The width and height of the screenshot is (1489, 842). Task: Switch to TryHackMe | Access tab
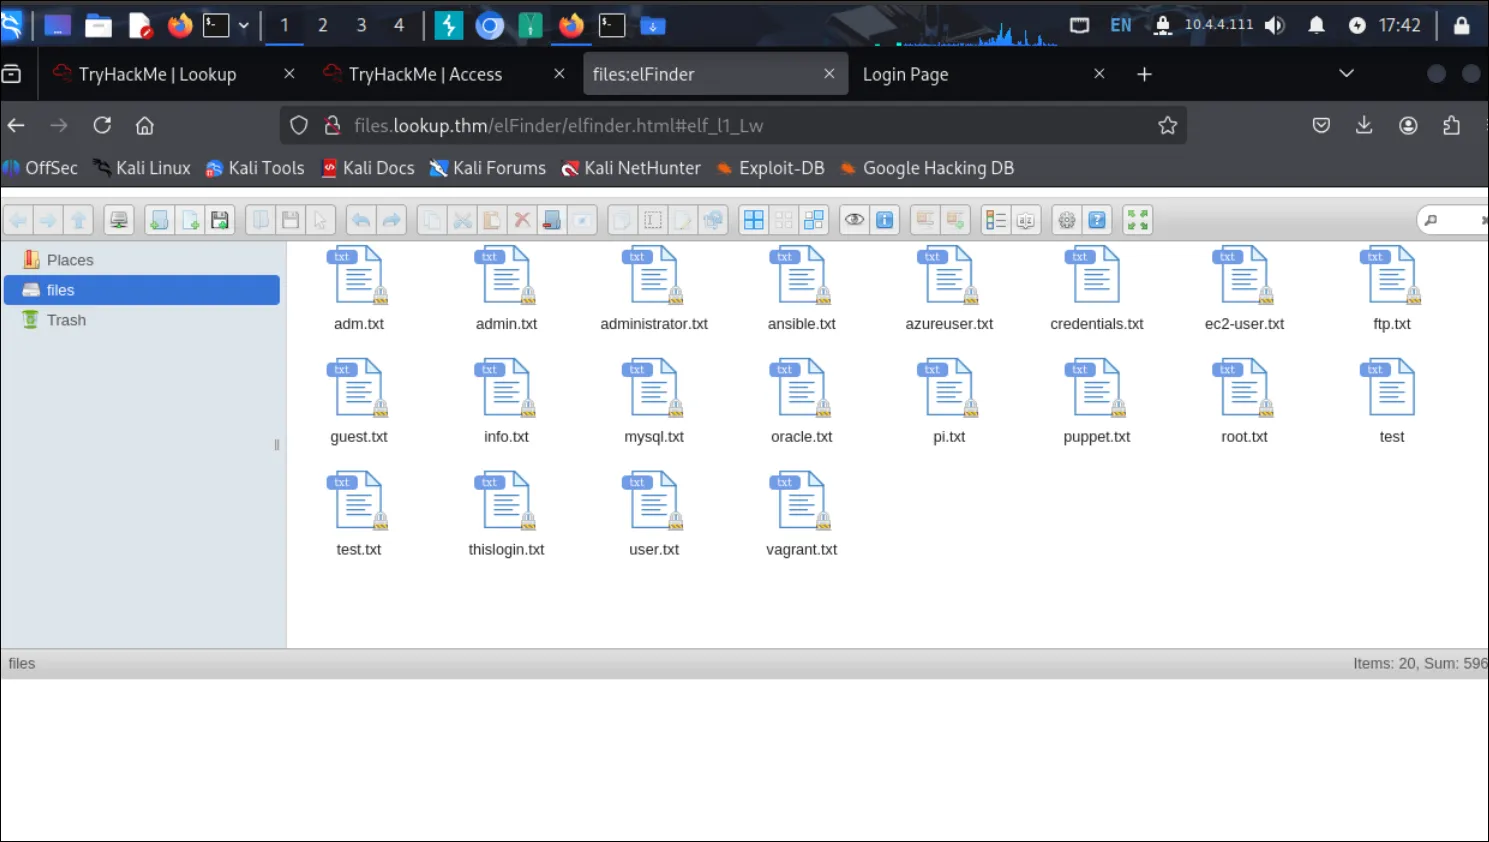pyautogui.click(x=445, y=74)
